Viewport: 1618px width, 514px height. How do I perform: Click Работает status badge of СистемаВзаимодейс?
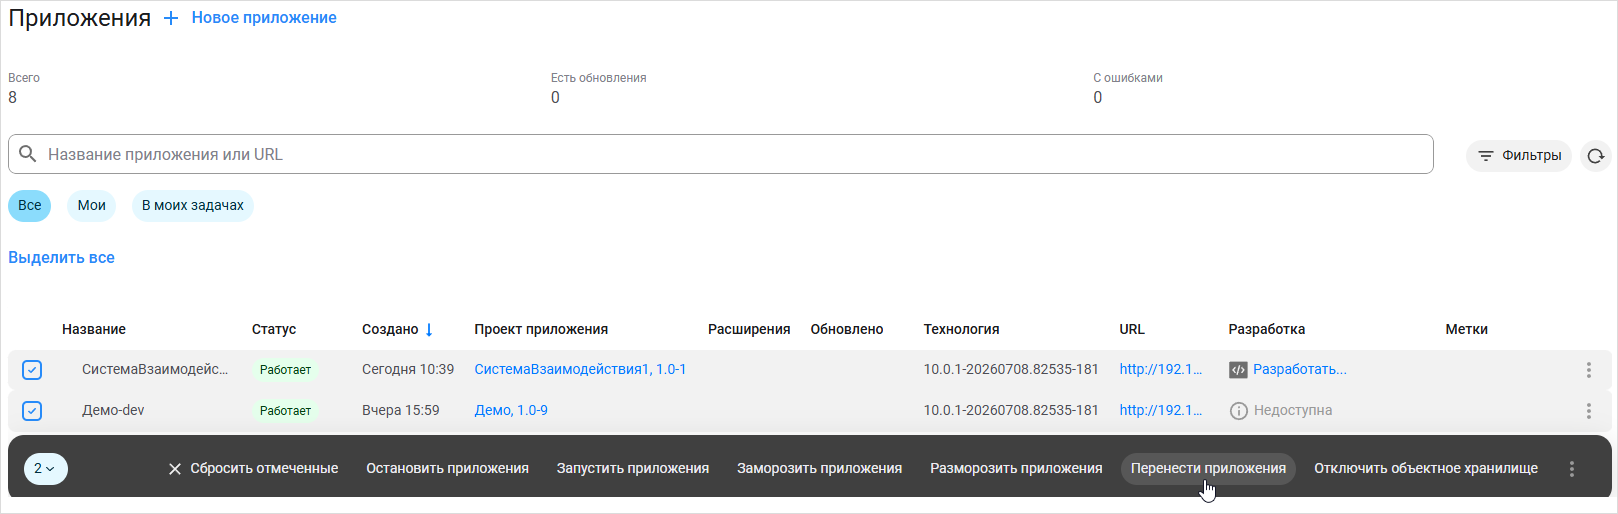[x=285, y=370]
